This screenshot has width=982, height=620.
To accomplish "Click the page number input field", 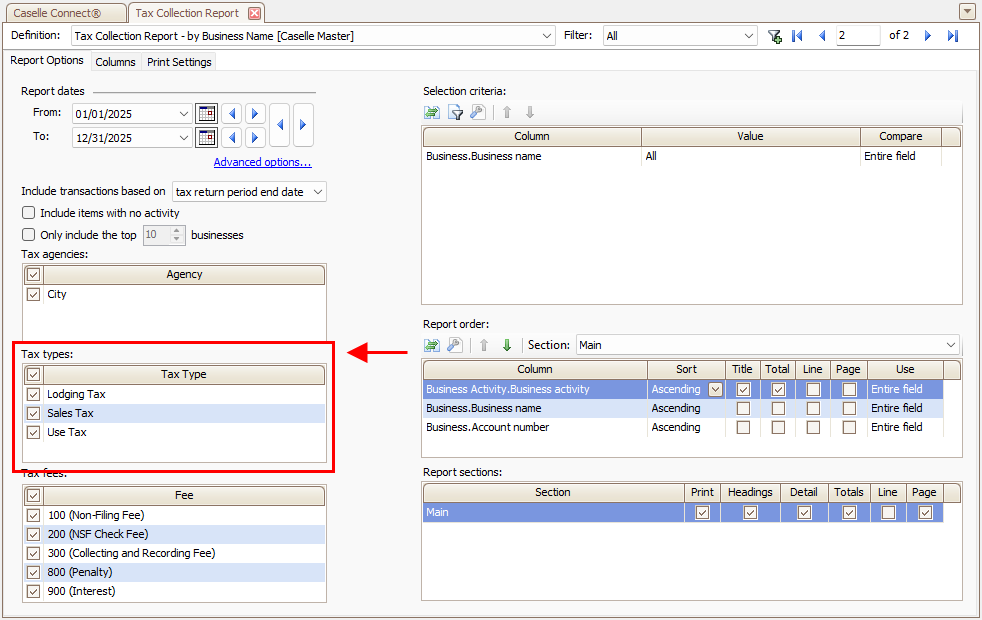I will point(857,36).
